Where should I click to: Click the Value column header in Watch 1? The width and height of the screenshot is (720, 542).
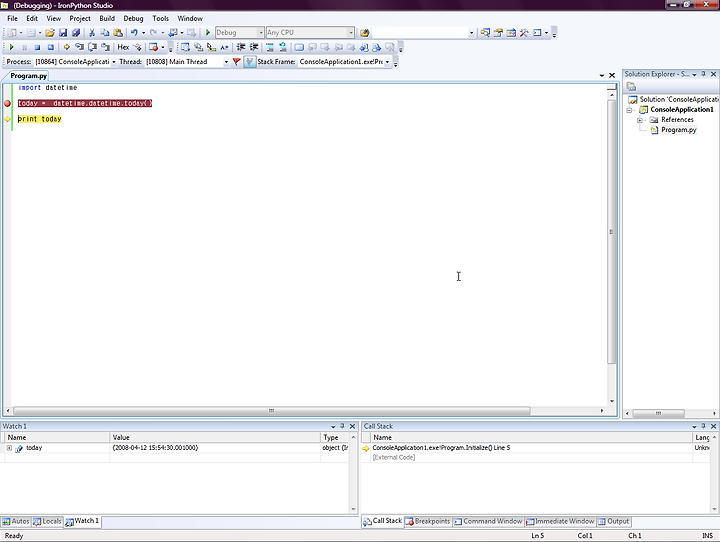coord(215,438)
